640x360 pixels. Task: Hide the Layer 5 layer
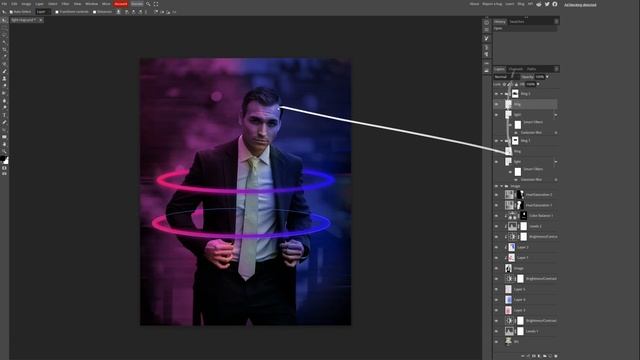[496, 289]
